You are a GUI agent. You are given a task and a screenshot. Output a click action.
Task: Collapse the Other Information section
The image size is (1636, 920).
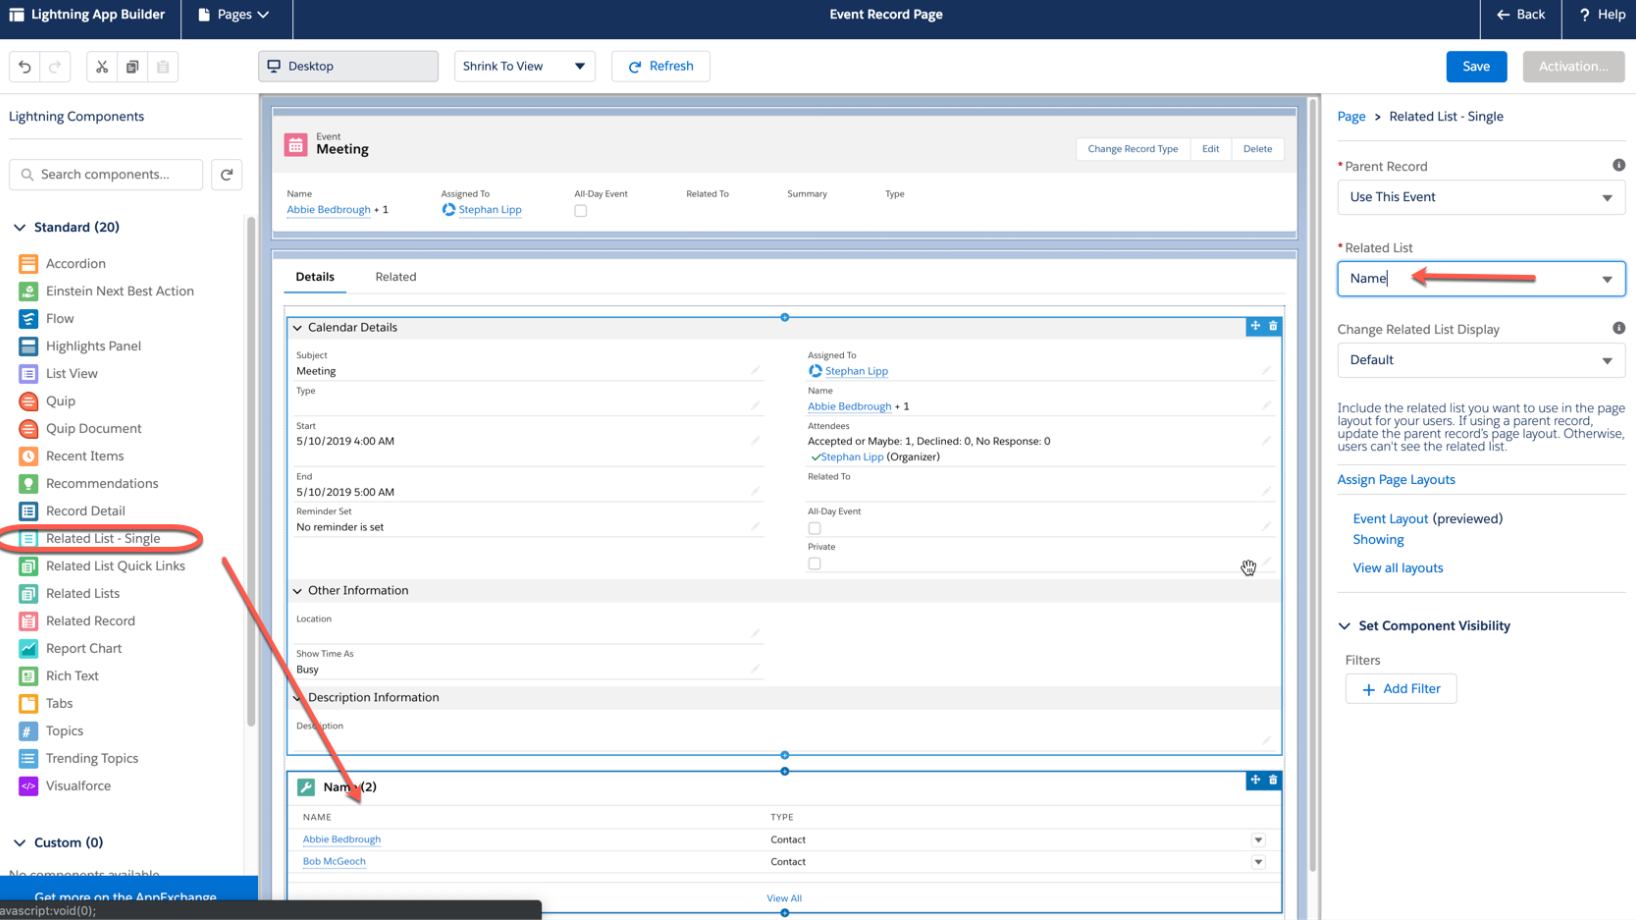(297, 590)
